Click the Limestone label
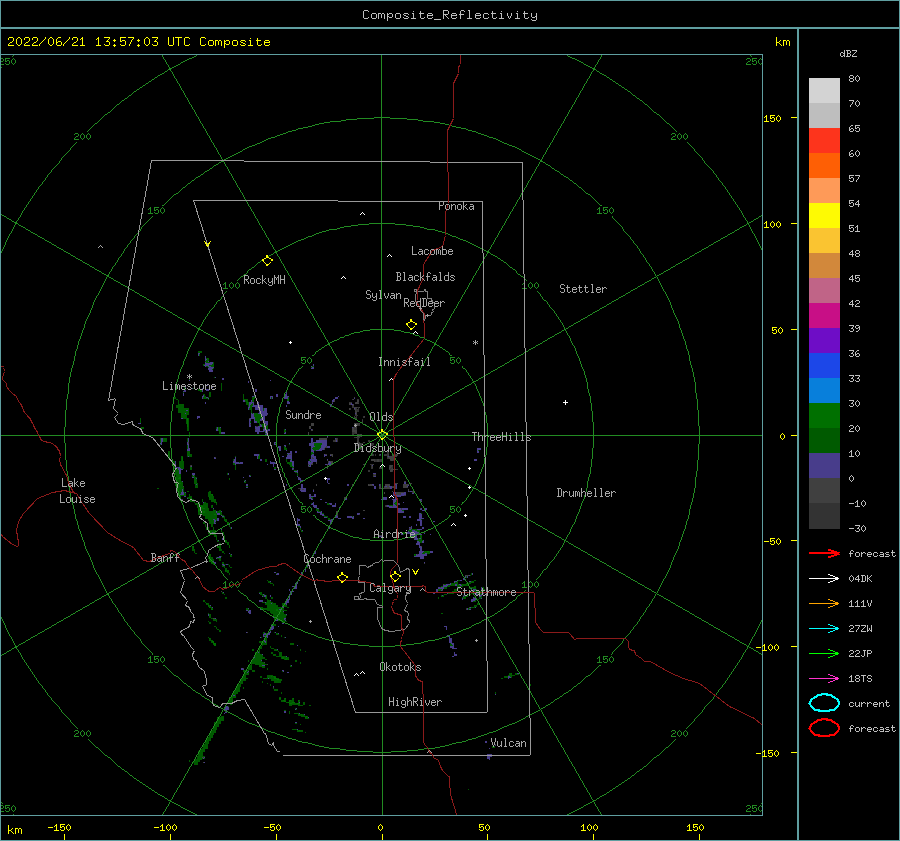 (x=189, y=386)
